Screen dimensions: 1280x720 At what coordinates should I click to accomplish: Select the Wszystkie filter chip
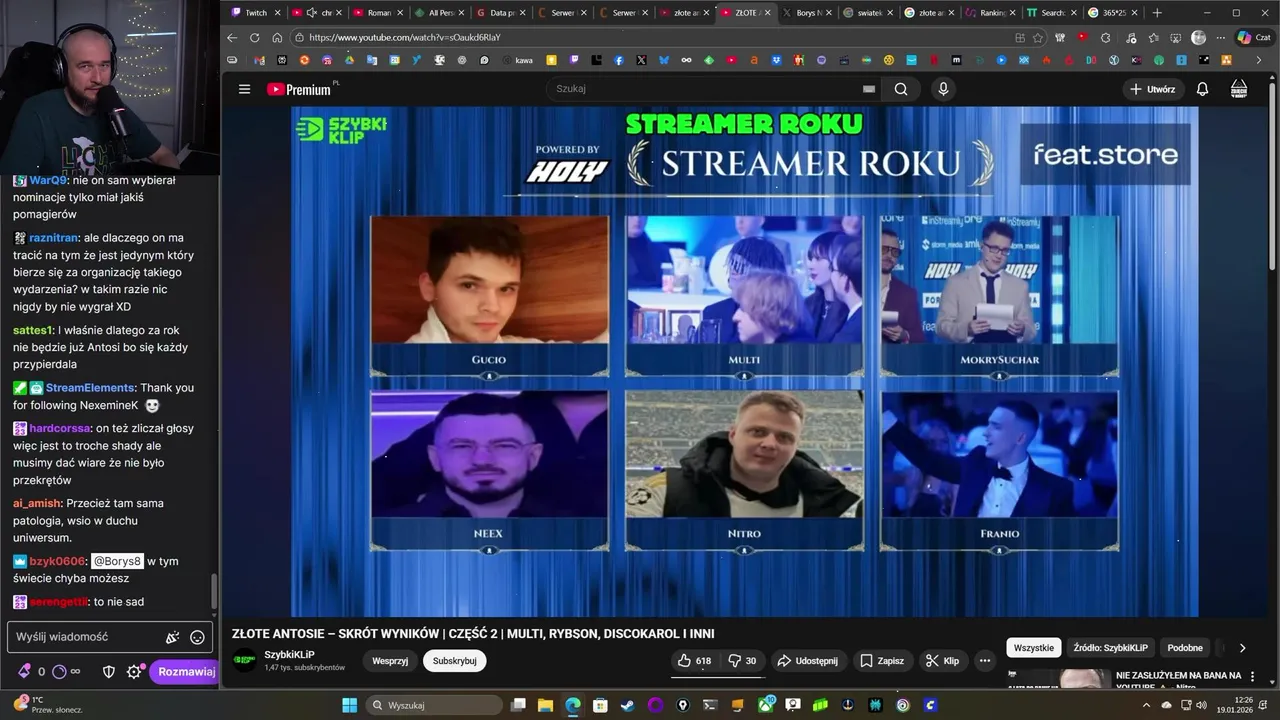[x=1033, y=648]
